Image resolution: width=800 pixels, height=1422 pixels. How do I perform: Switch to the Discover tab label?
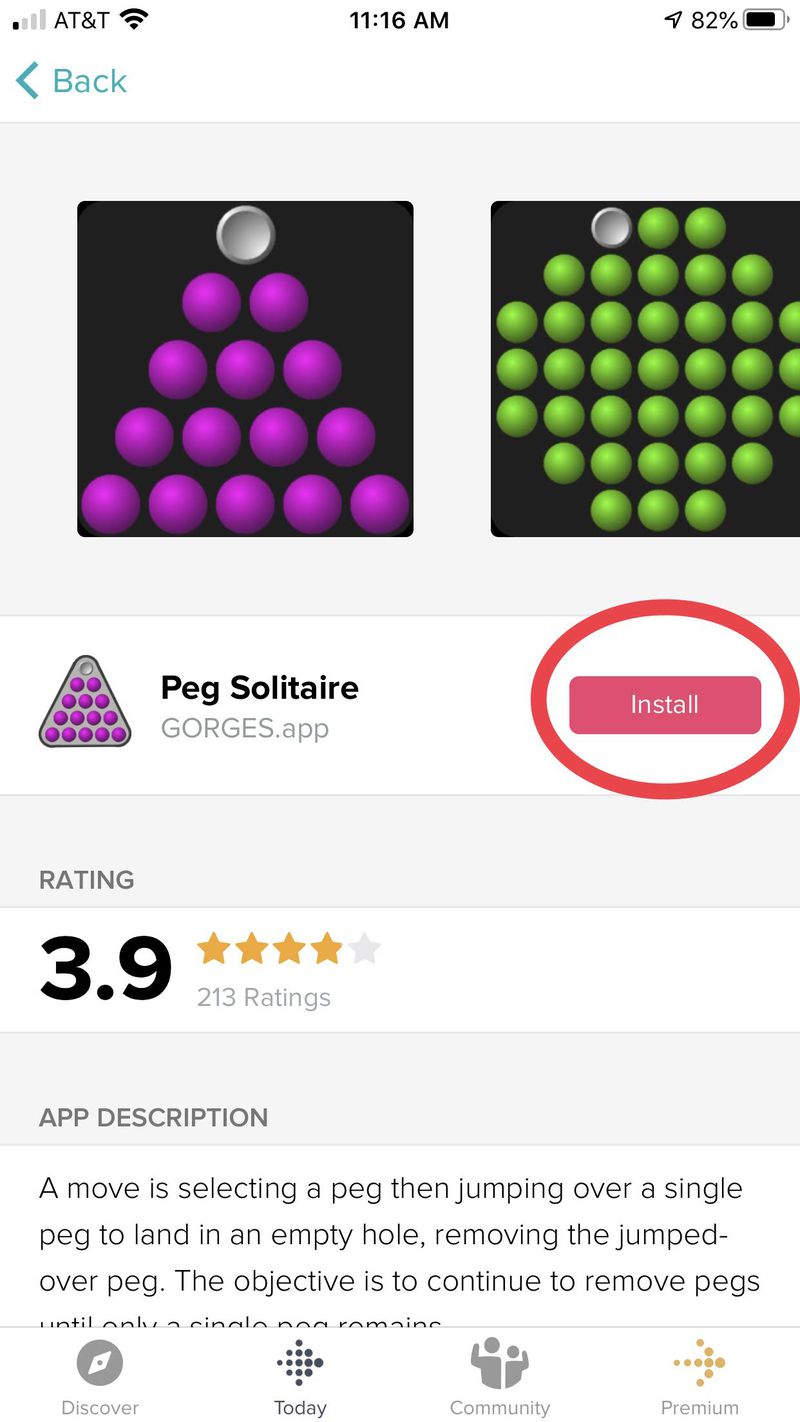point(100,1407)
